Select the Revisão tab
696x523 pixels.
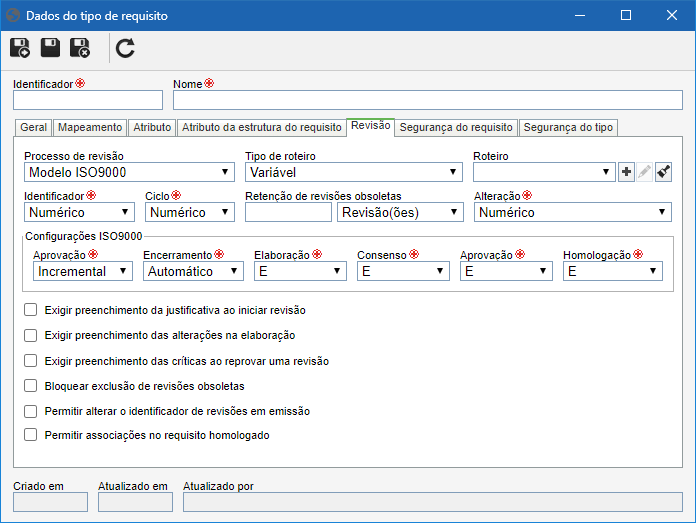click(371, 126)
